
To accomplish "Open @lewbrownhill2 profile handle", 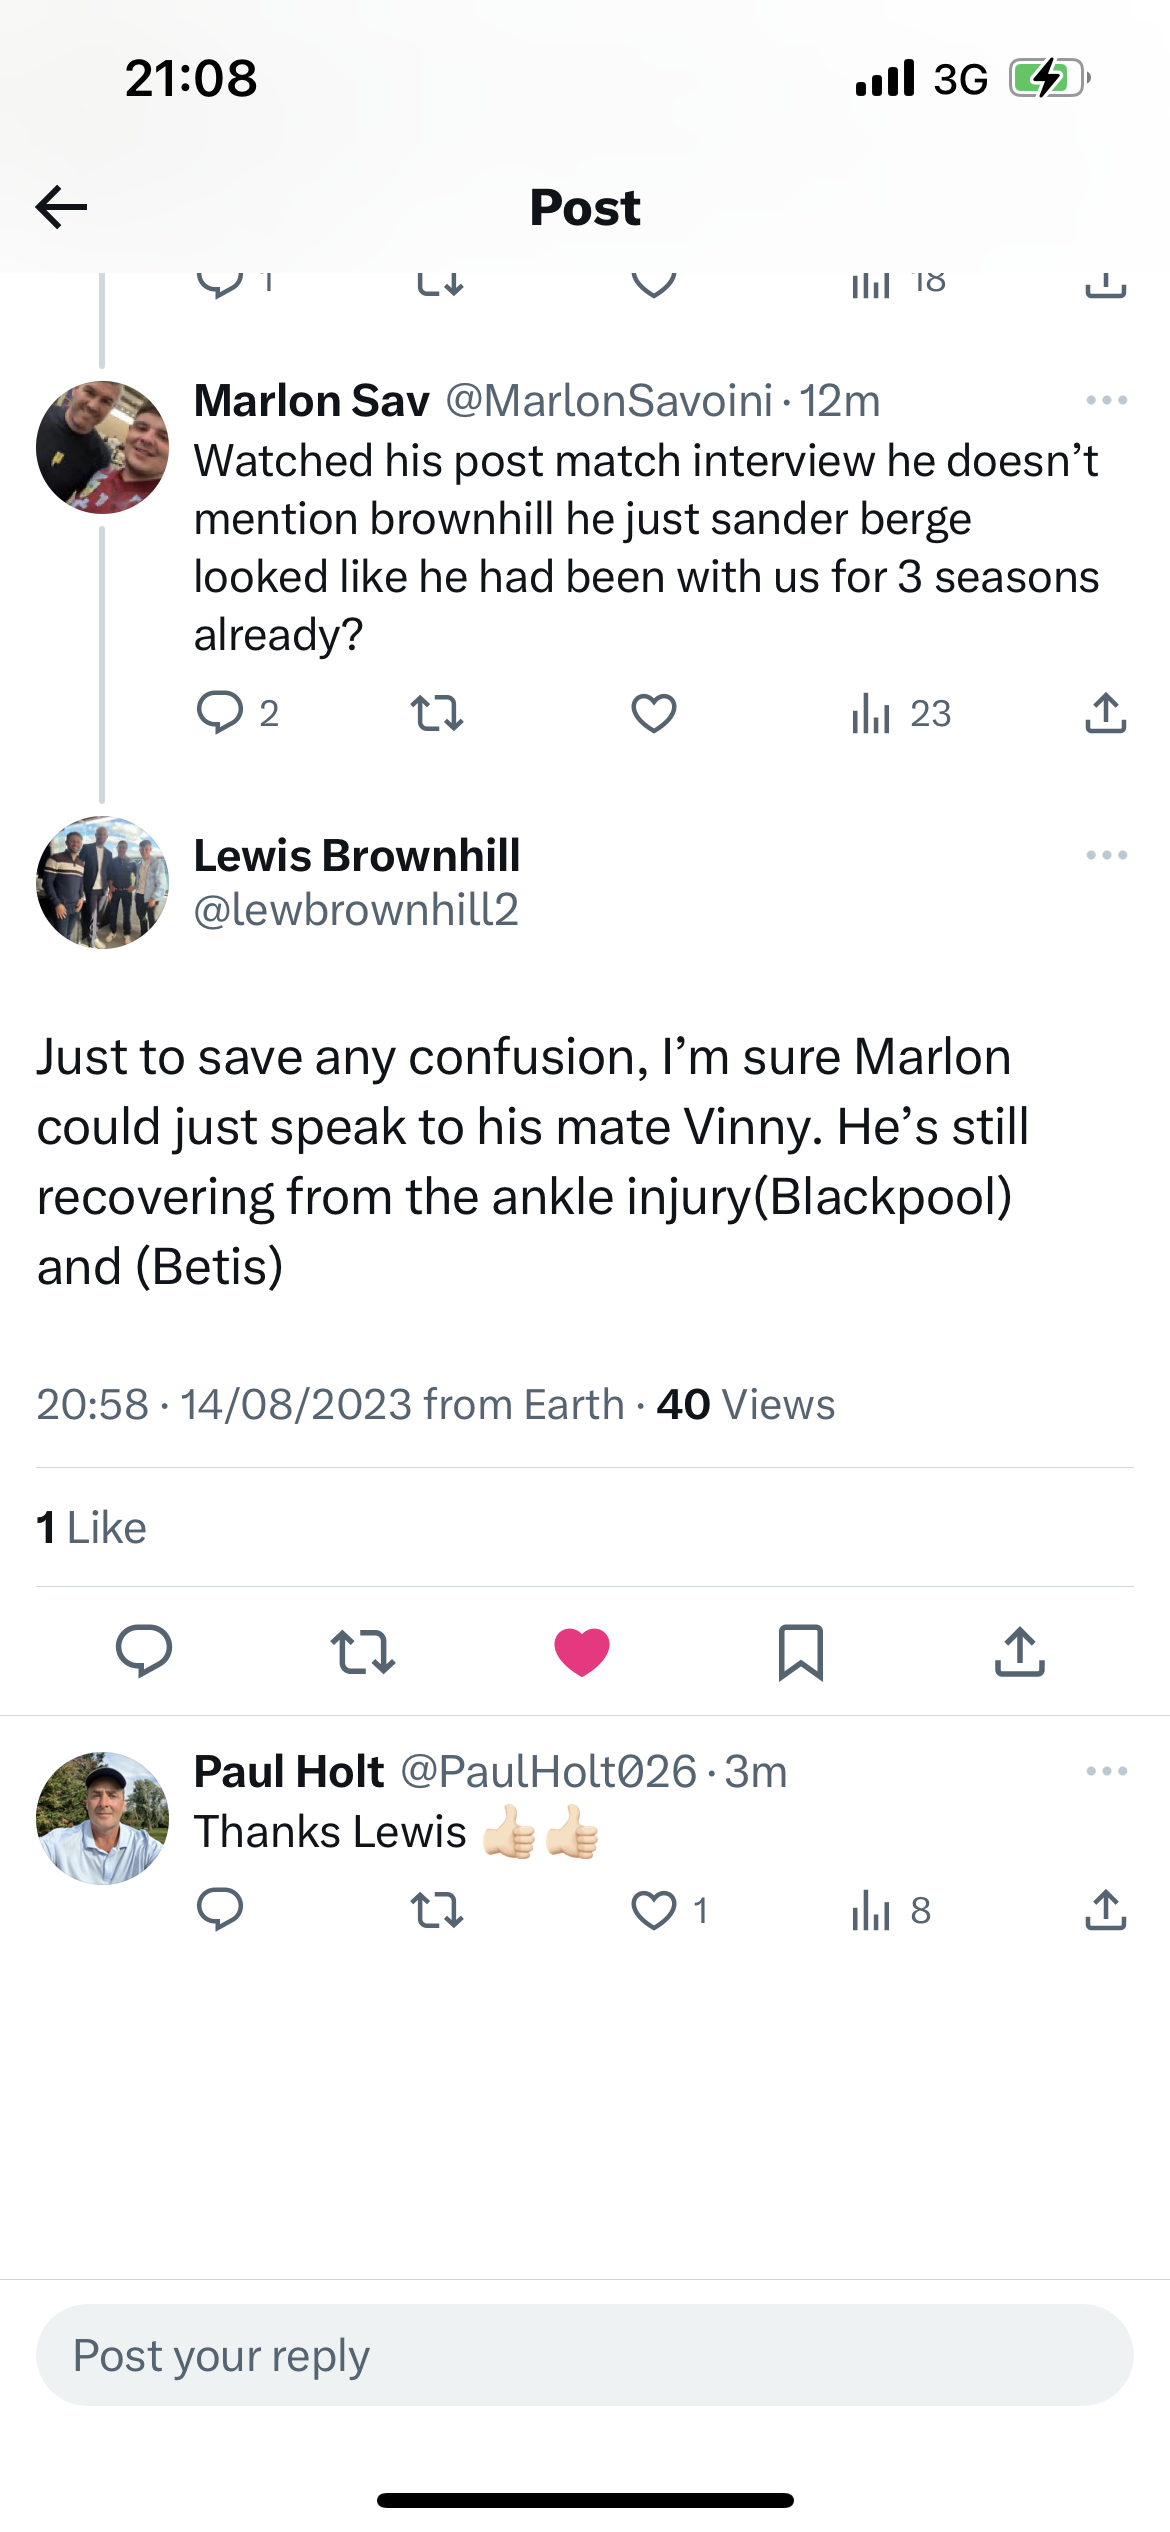I will pos(356,910).
